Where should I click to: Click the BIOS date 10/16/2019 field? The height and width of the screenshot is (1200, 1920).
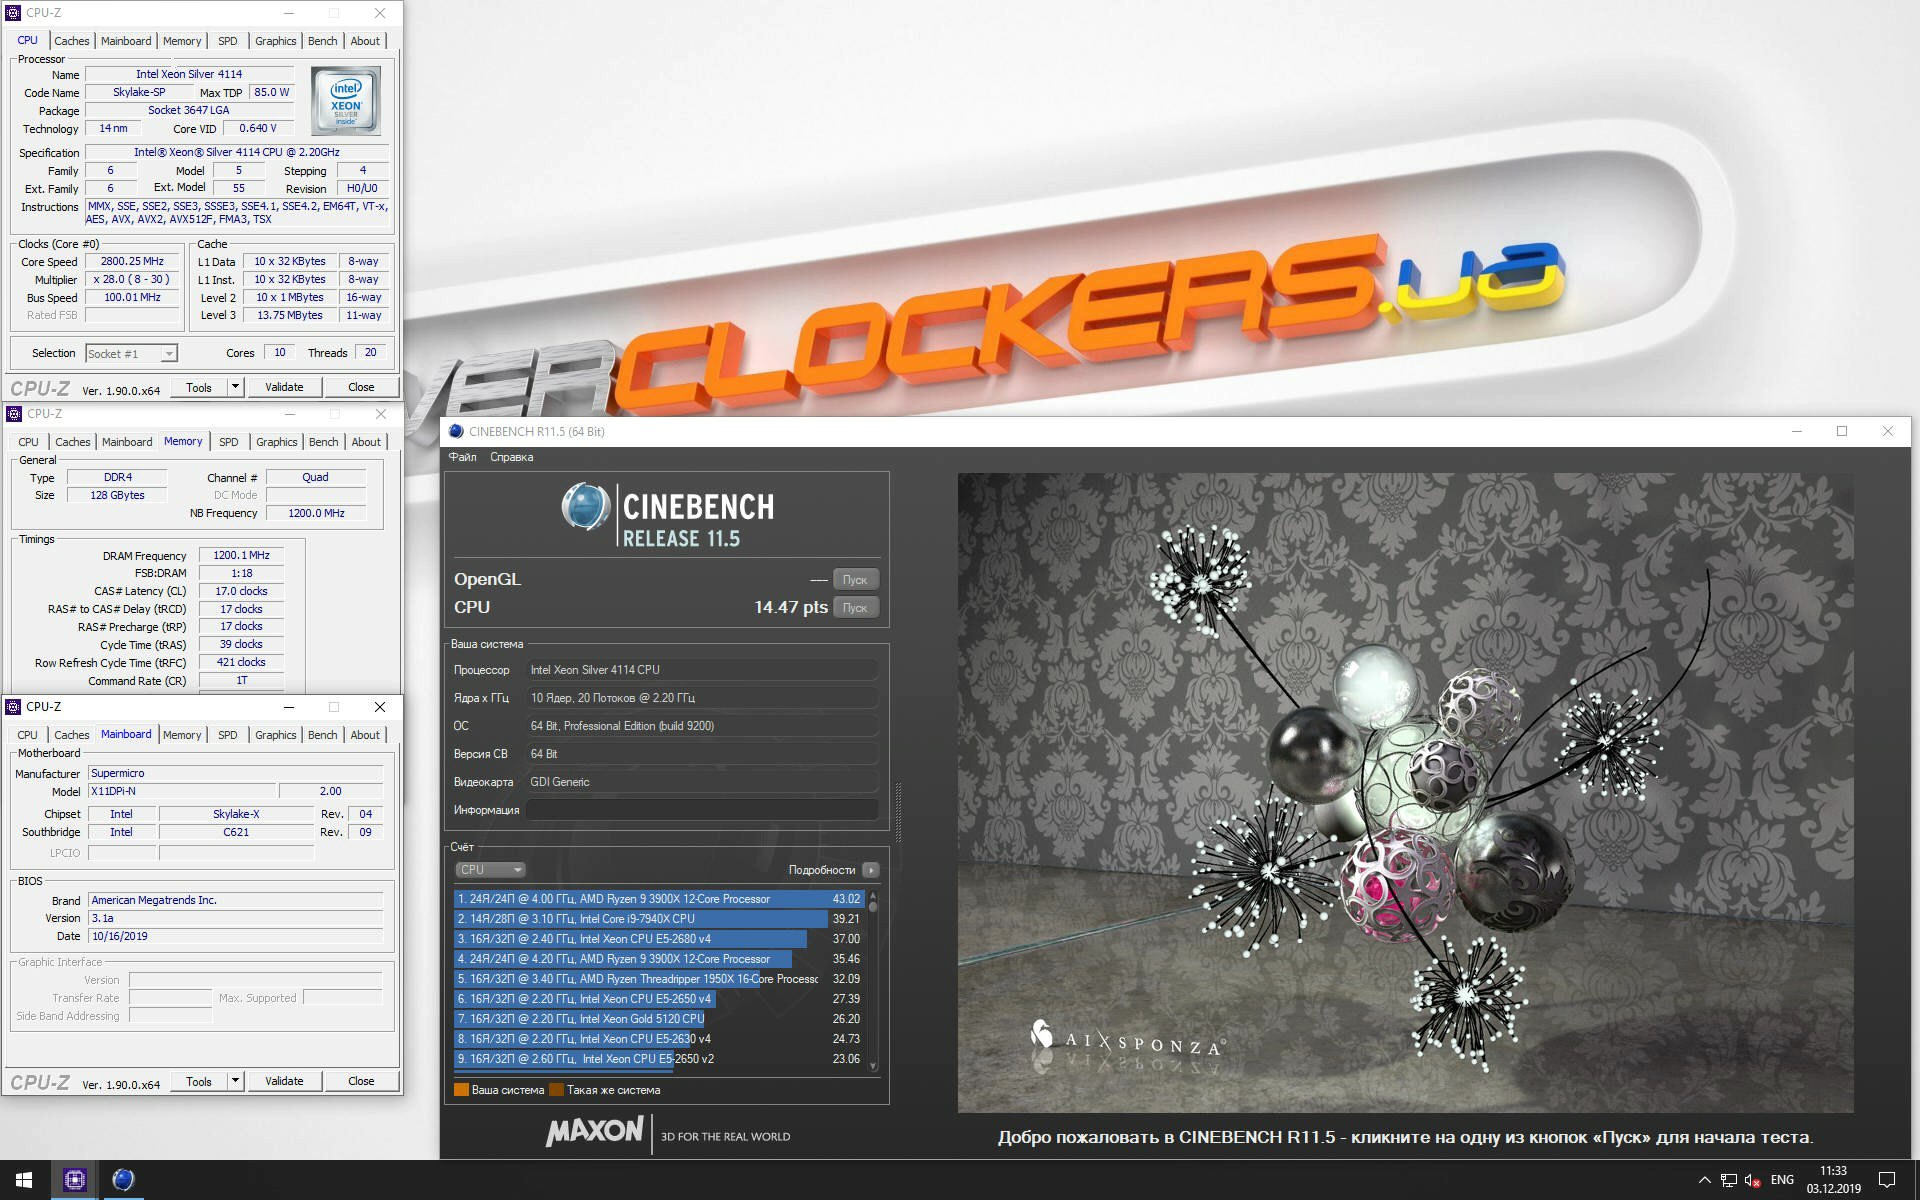click(x=235, y=936)
